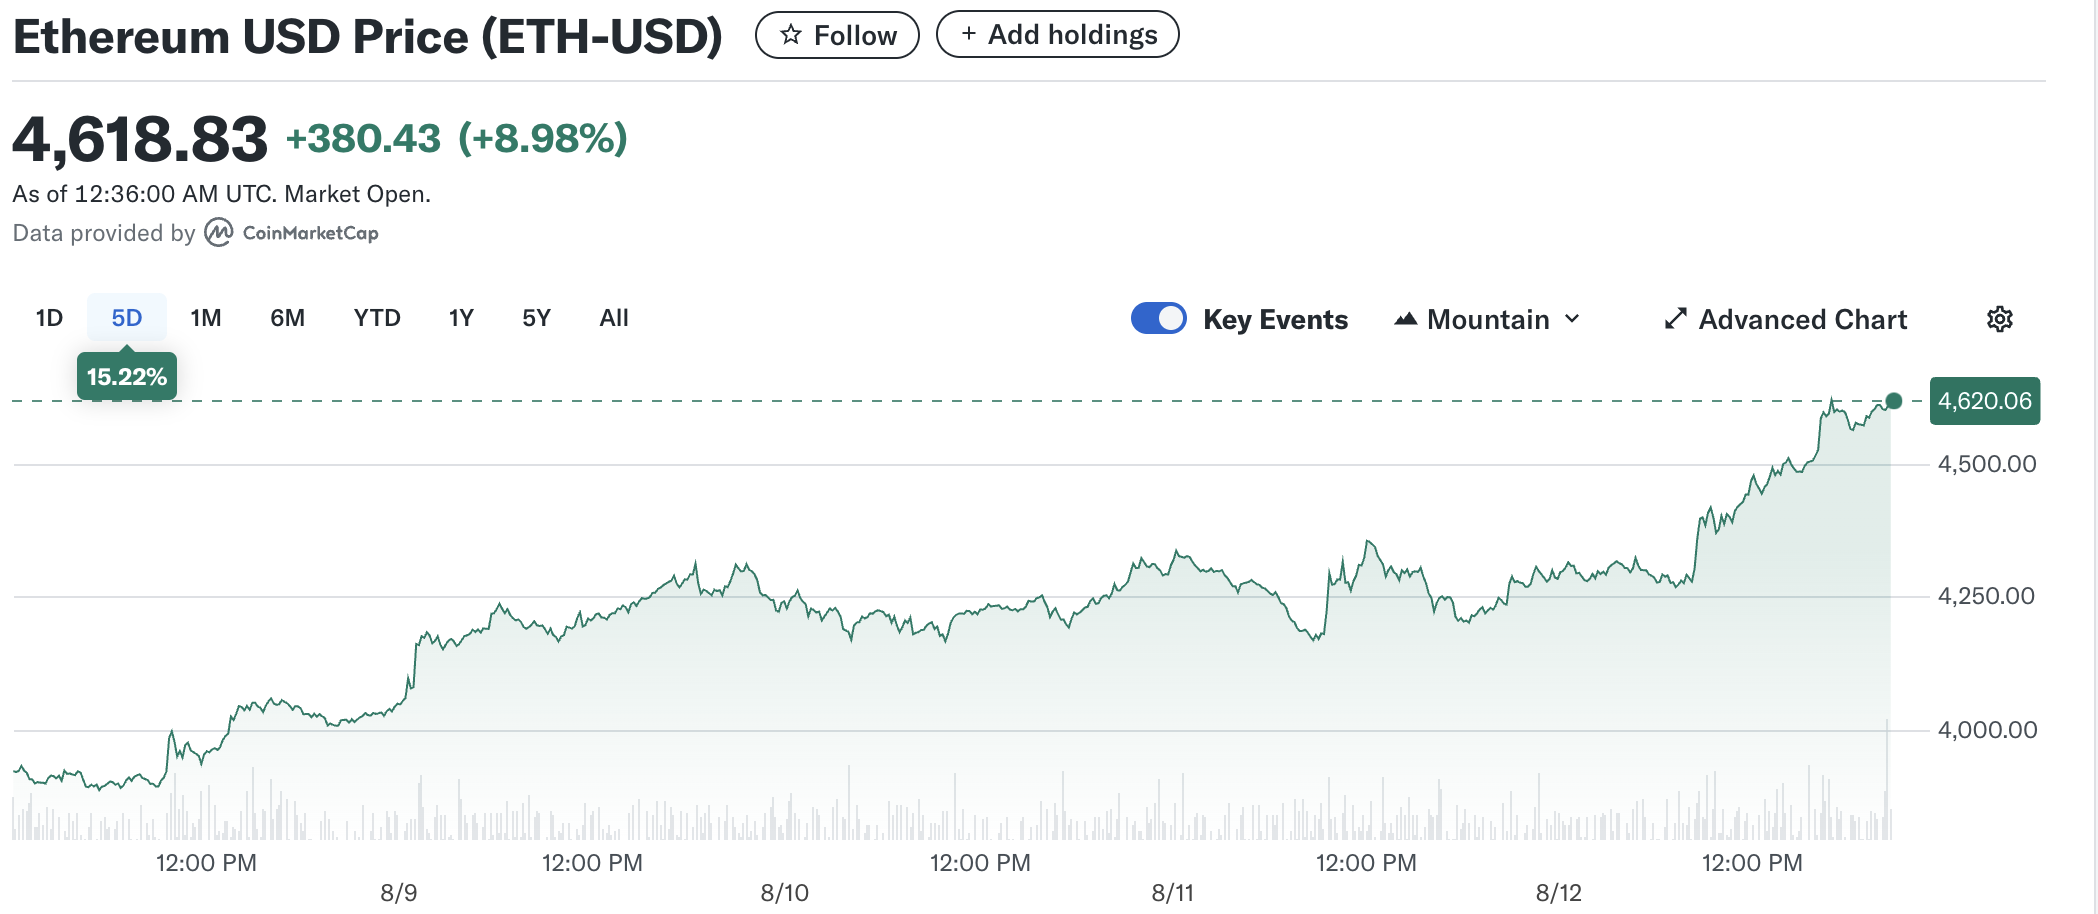2098x914 pixels.
Task: Click the Mountain chart type icon
Action: coord(1406,319)
